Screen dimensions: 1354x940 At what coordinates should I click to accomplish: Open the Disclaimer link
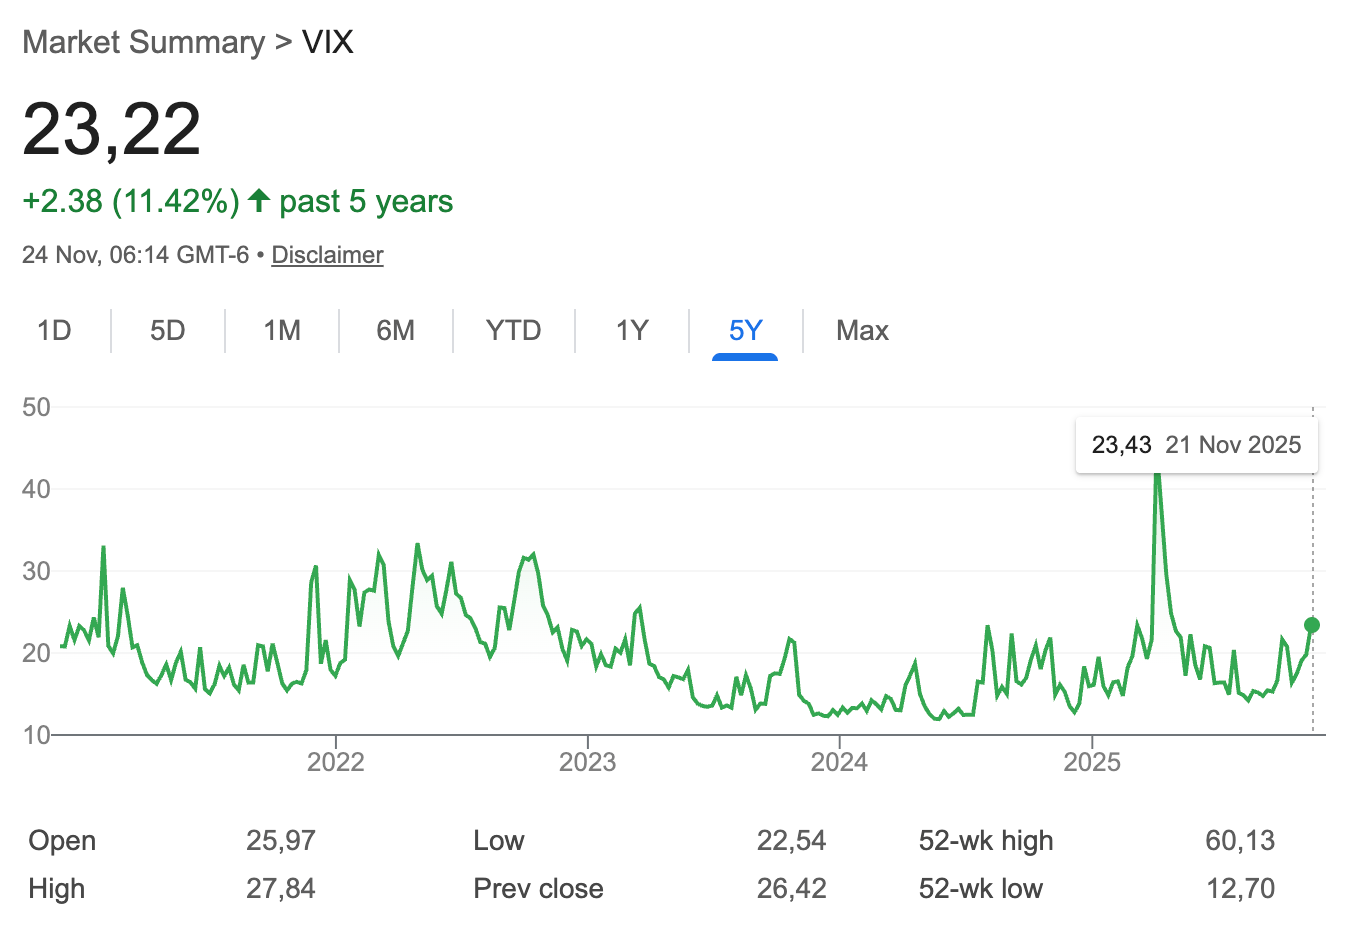coord(327,255)
